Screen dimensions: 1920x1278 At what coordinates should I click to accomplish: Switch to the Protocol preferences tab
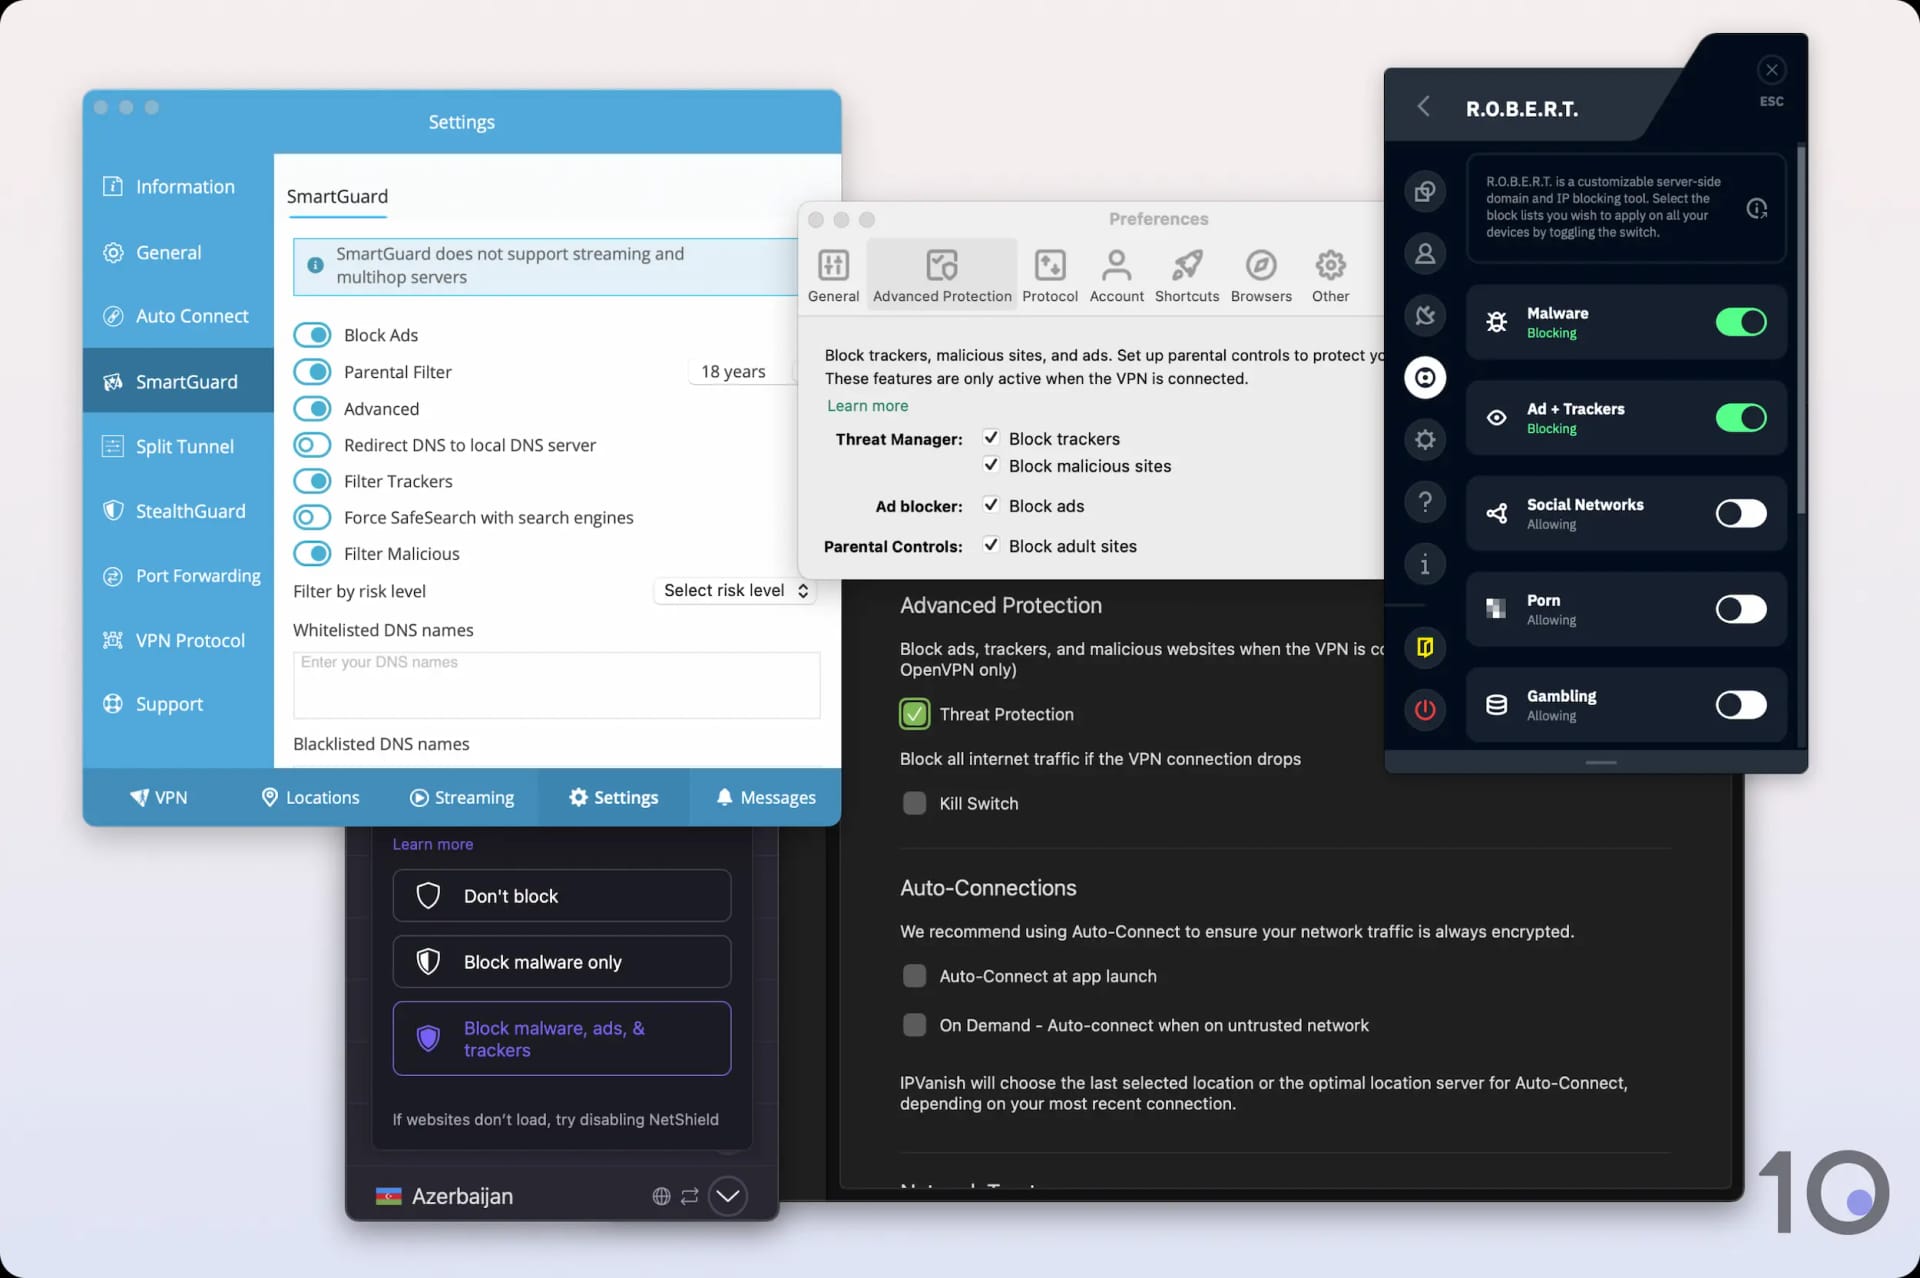tap(1048, 275)
